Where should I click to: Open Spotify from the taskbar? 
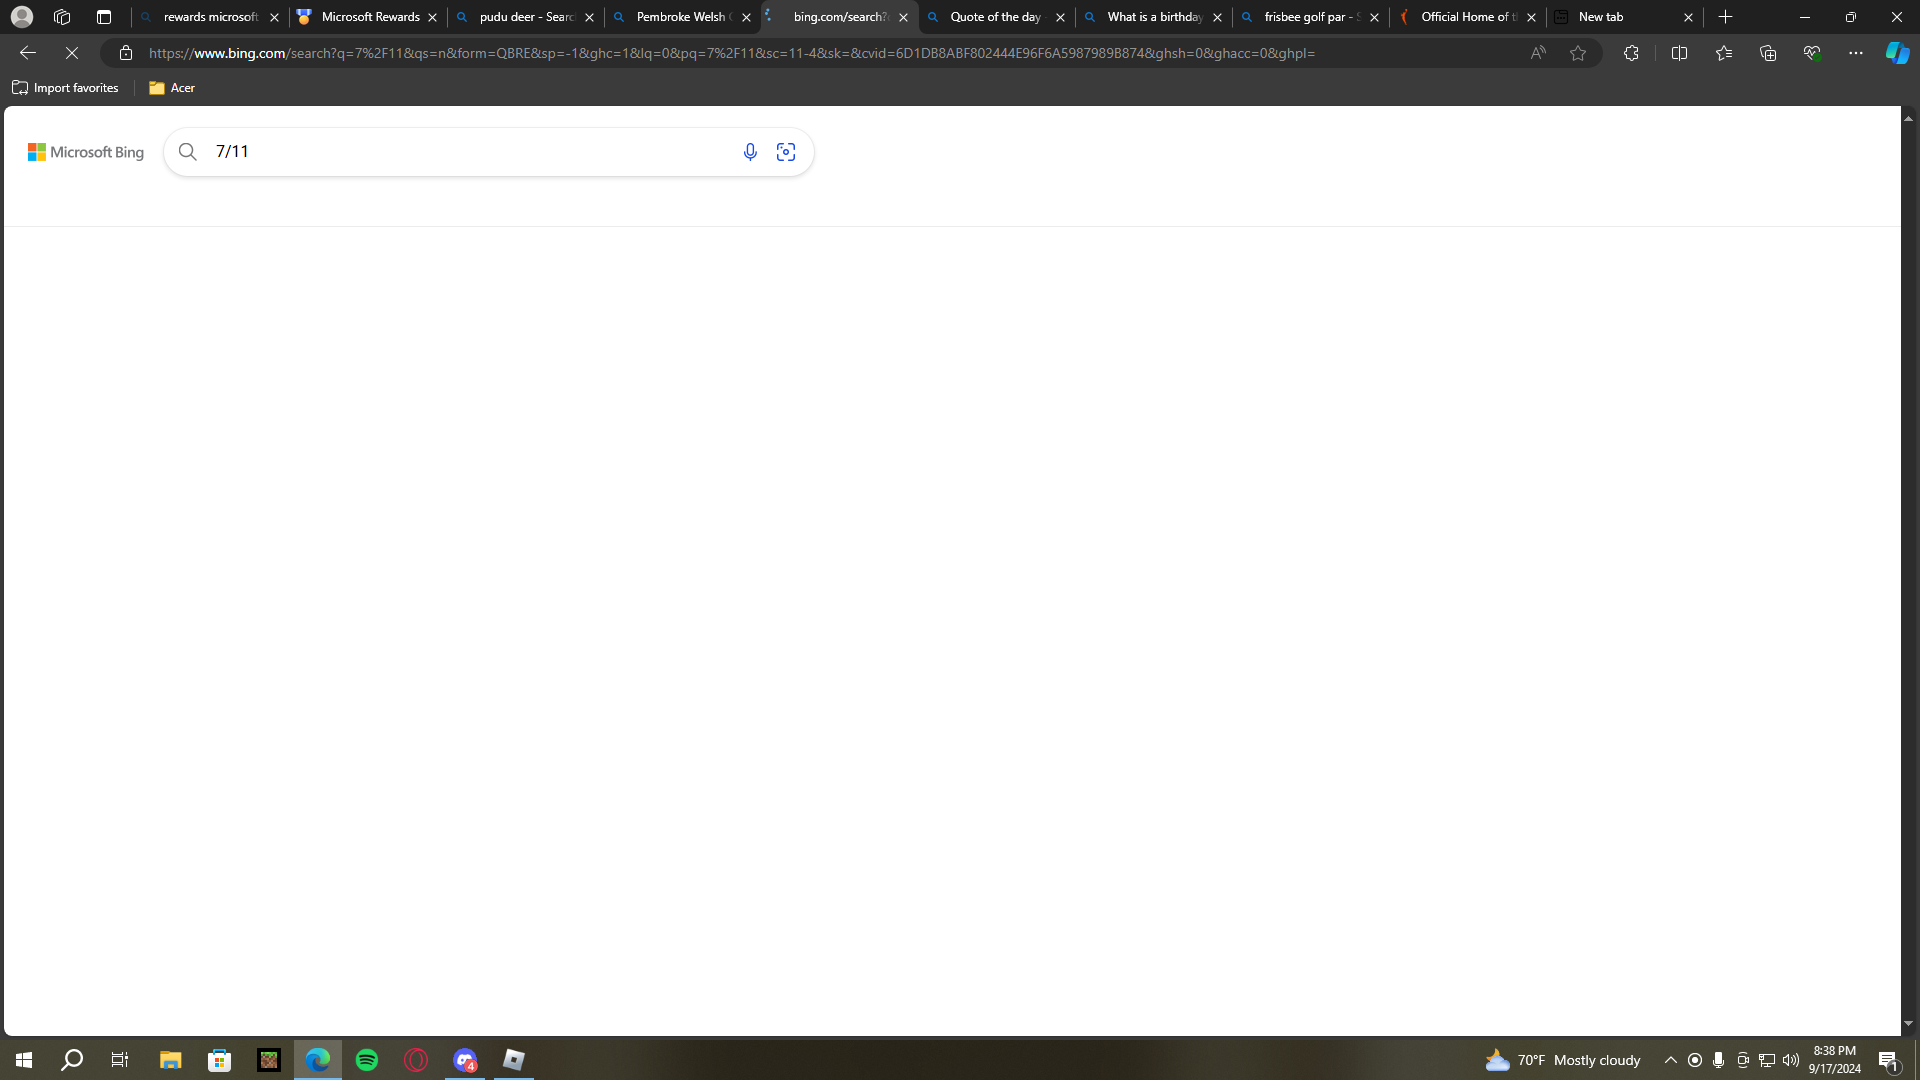367,1060
